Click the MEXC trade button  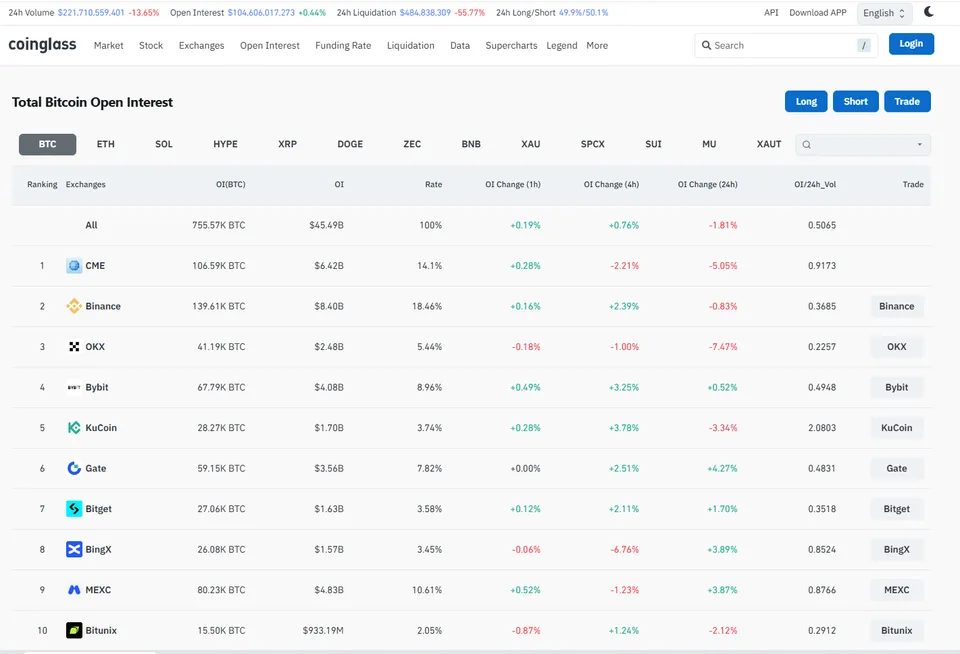pyautogui.click(x=896, y=590)
